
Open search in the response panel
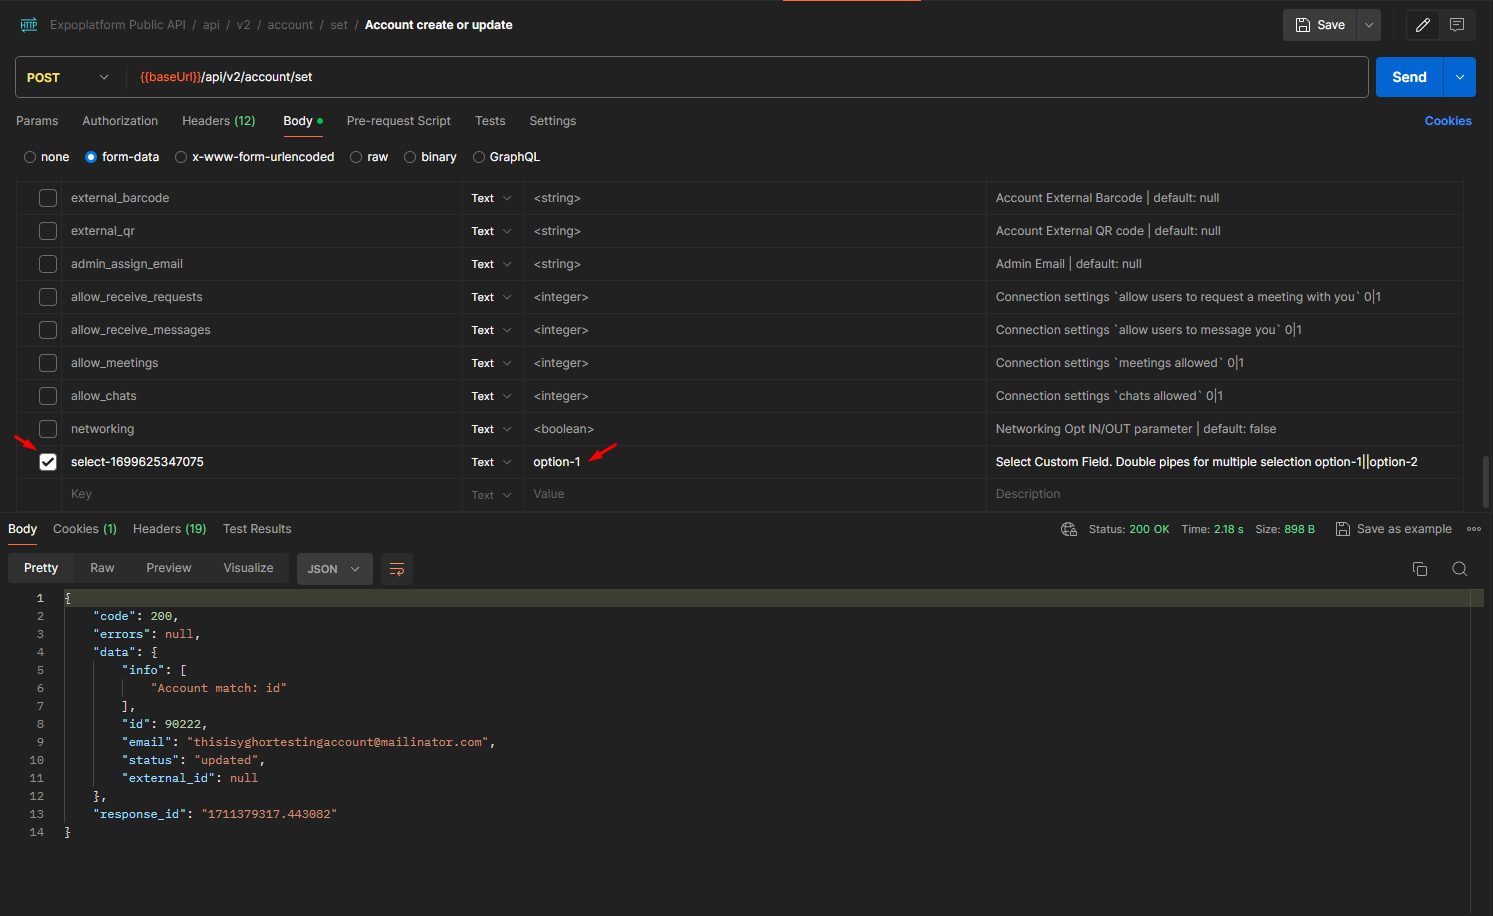tap(1459, 568)
